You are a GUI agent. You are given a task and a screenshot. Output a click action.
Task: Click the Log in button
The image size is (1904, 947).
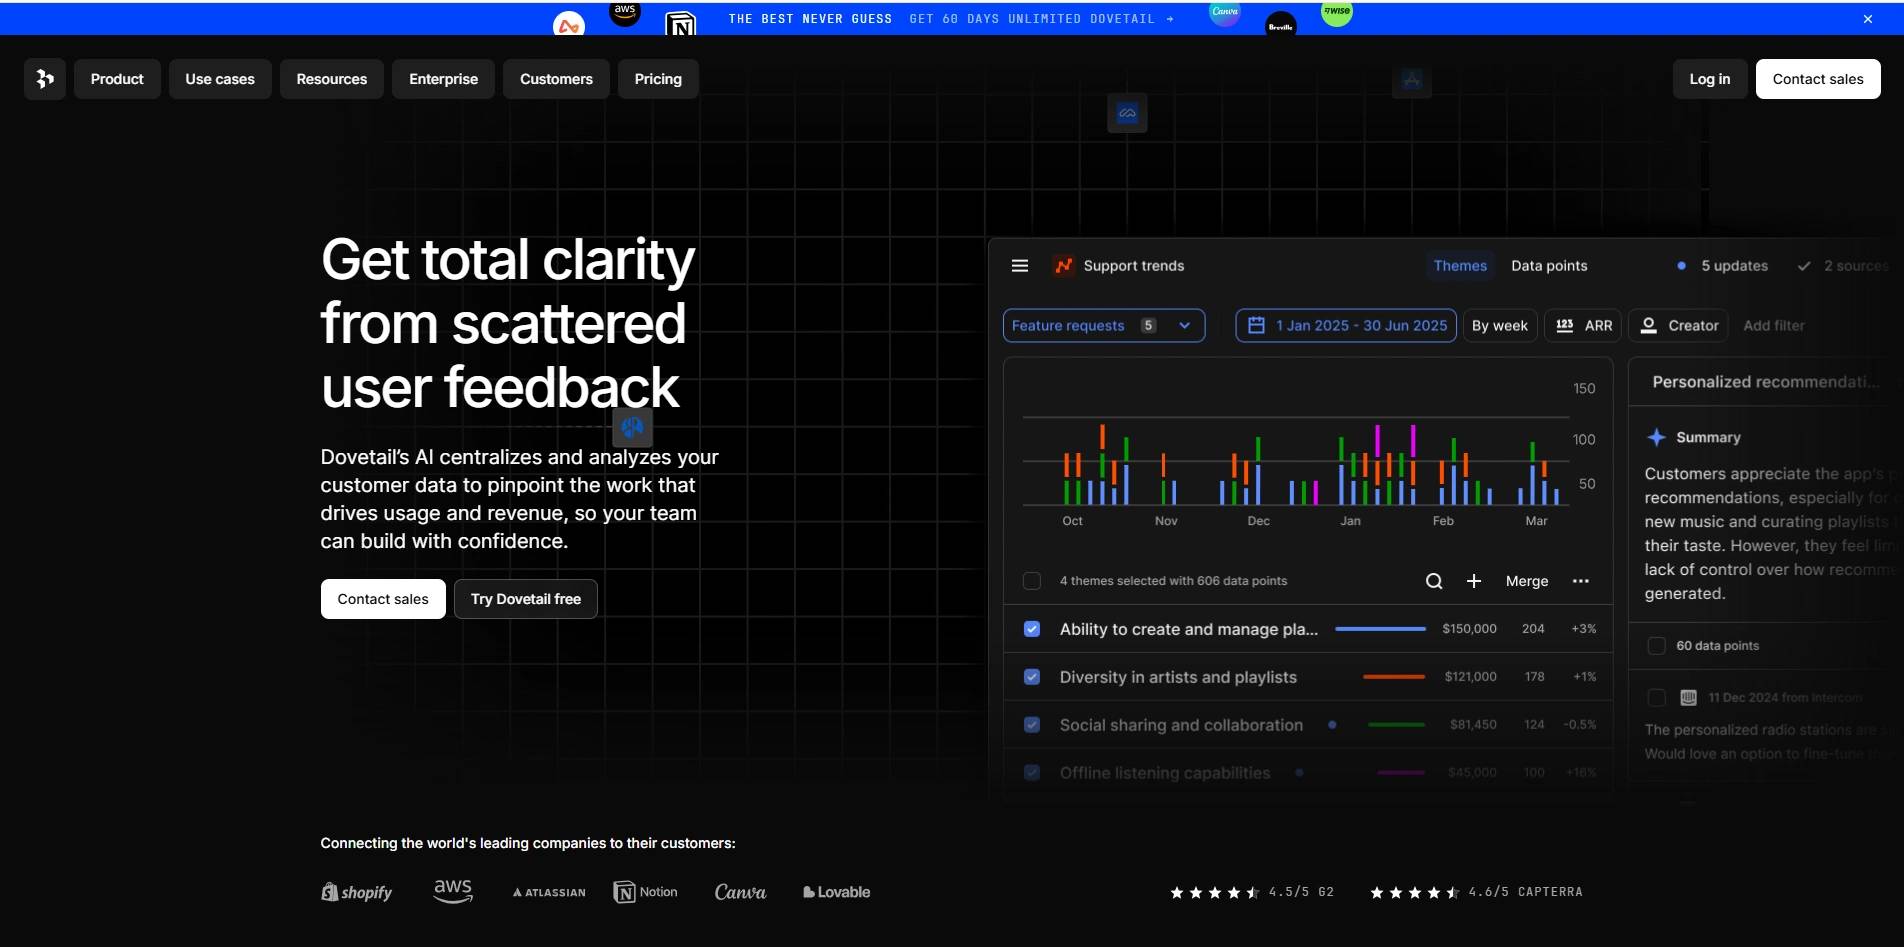tap(1709, 79)
